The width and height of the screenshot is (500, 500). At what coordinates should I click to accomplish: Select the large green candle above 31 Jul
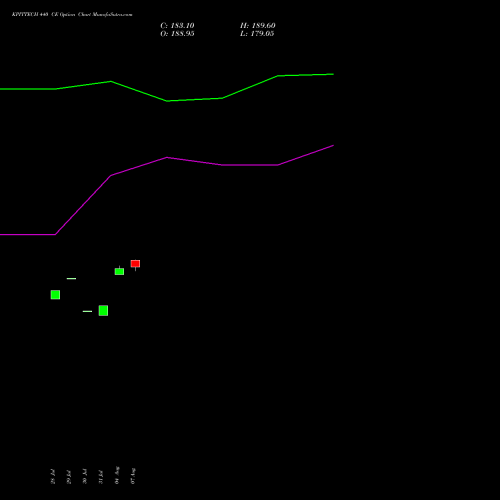[103, 310]
